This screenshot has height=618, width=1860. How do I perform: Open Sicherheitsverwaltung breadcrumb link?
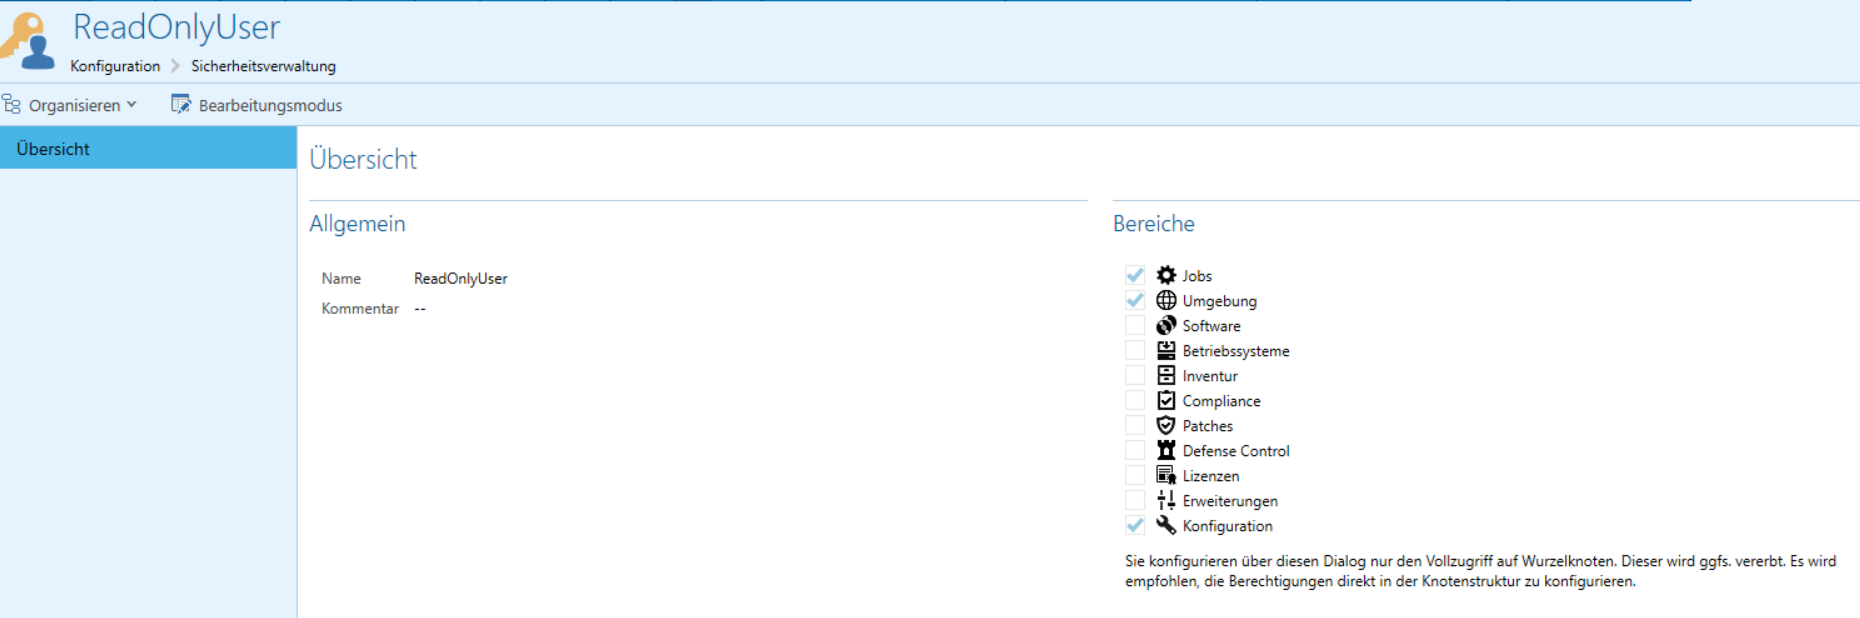tap(263, 66)
